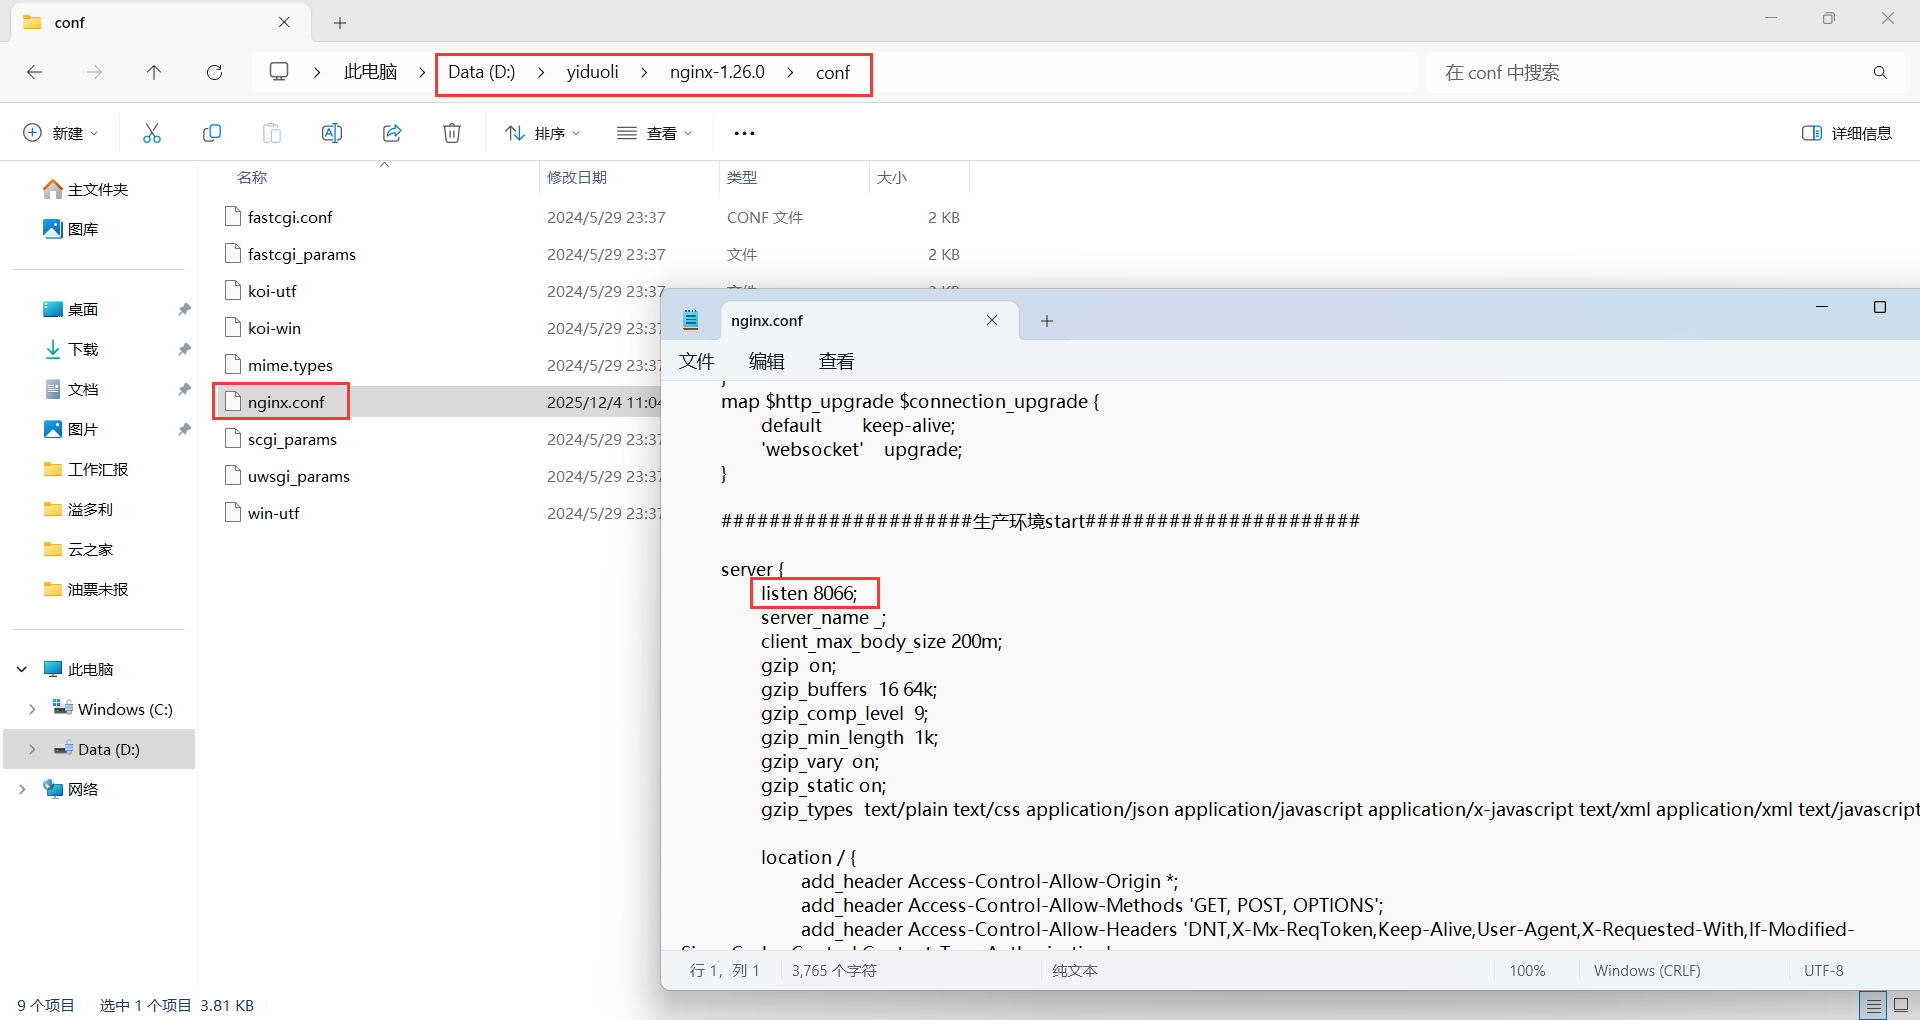Click the Paste icon in toolbar
The image size is (1920, 1020).
click(272, 133)
